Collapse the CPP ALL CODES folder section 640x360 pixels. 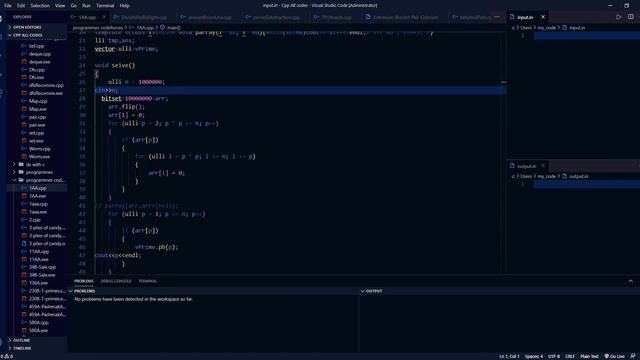tap(37, 35)
